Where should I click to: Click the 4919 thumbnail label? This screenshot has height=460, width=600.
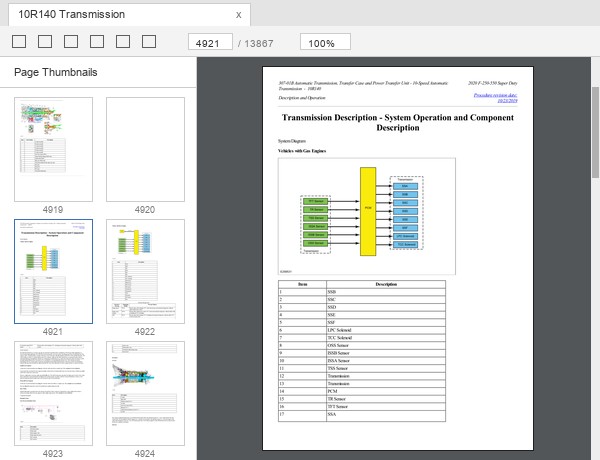click(x=53, y=210)
